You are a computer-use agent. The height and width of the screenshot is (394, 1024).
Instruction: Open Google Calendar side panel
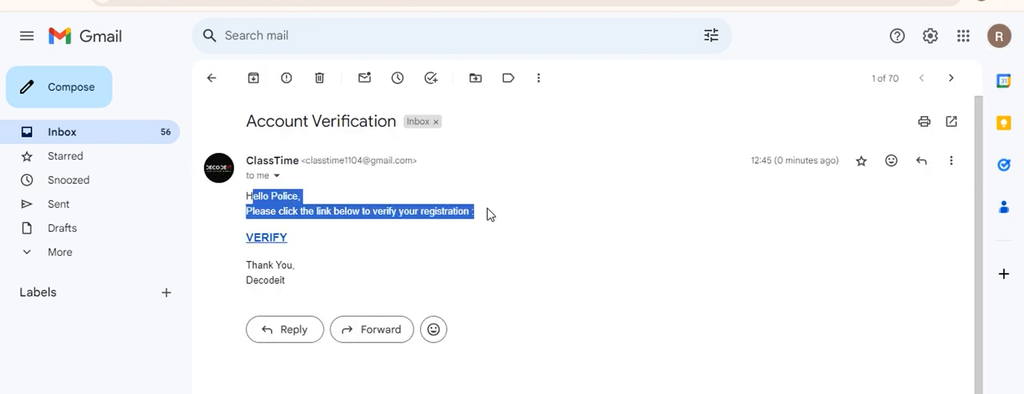(x=1004, y=81)
